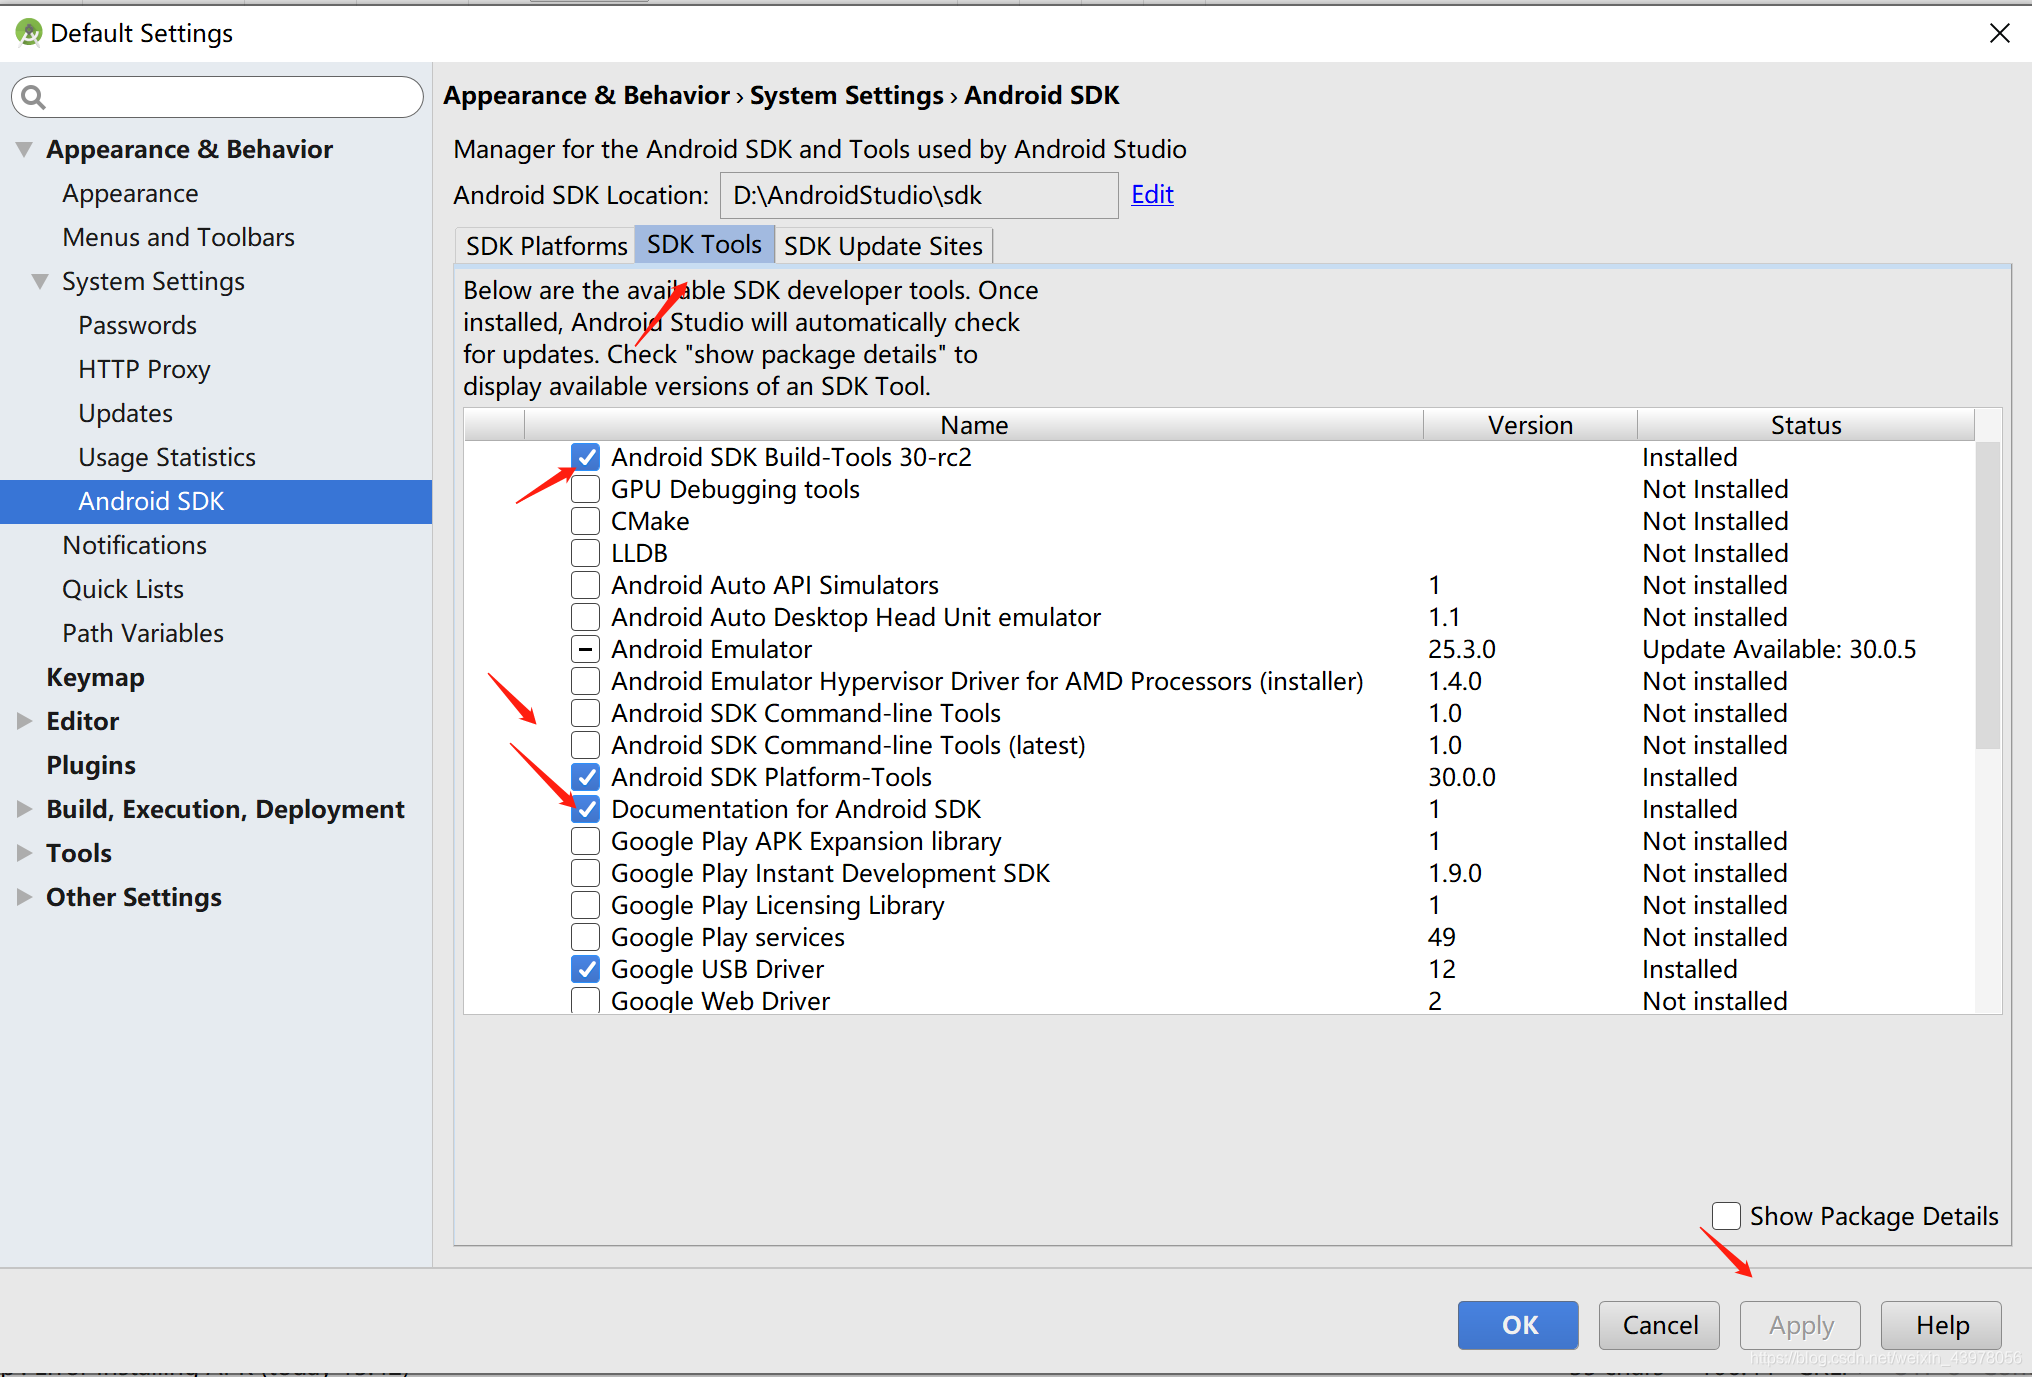Collapse the System Settings section
This screenshot has width=2032, height=1377.
coord(39,281)
